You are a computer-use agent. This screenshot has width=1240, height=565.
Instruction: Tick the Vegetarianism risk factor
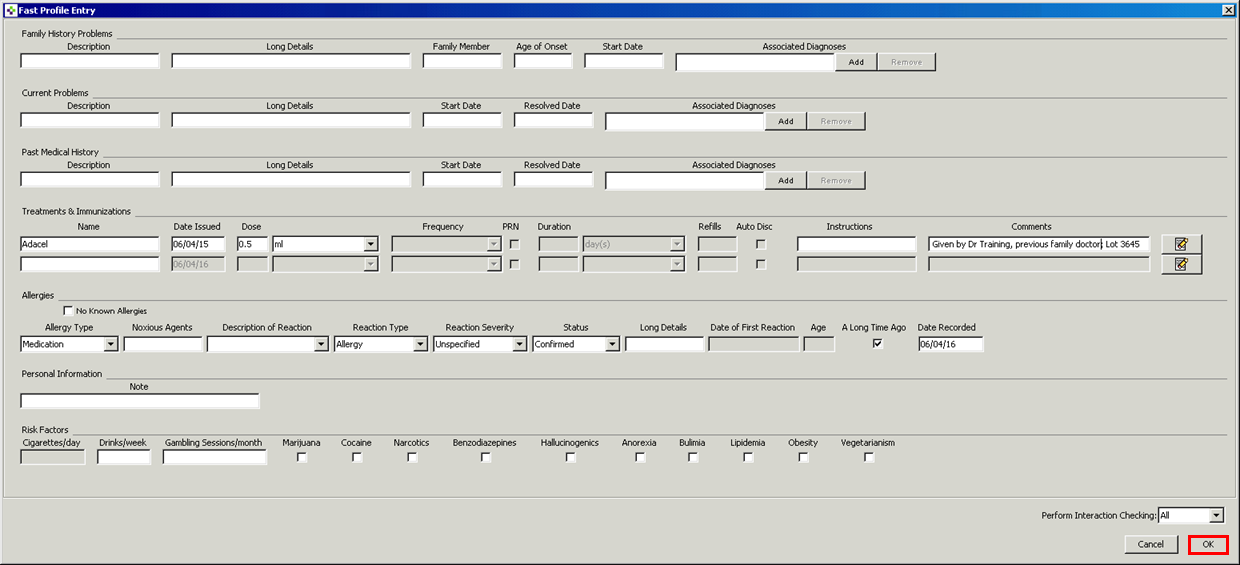[869, 457]
